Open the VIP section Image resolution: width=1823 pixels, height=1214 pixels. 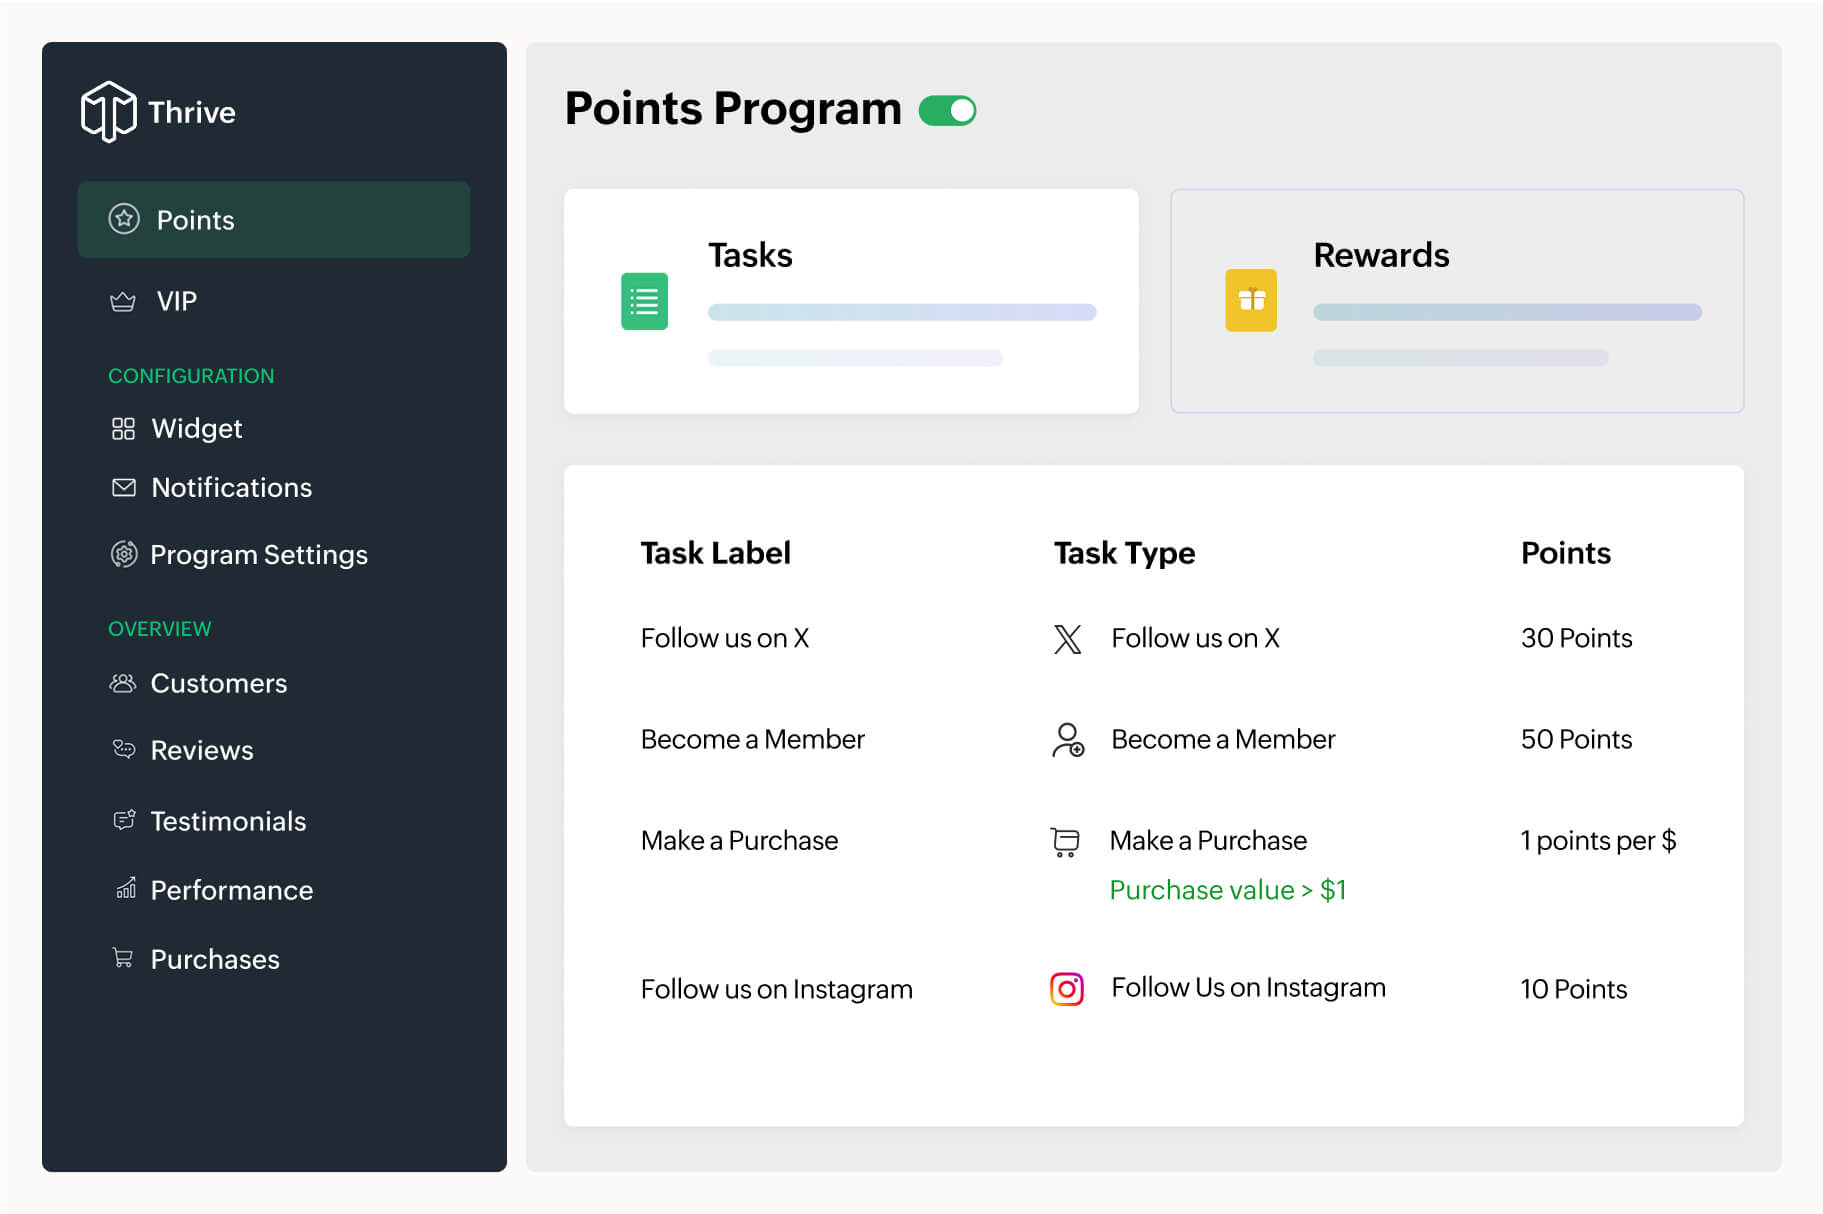[176, 301]
